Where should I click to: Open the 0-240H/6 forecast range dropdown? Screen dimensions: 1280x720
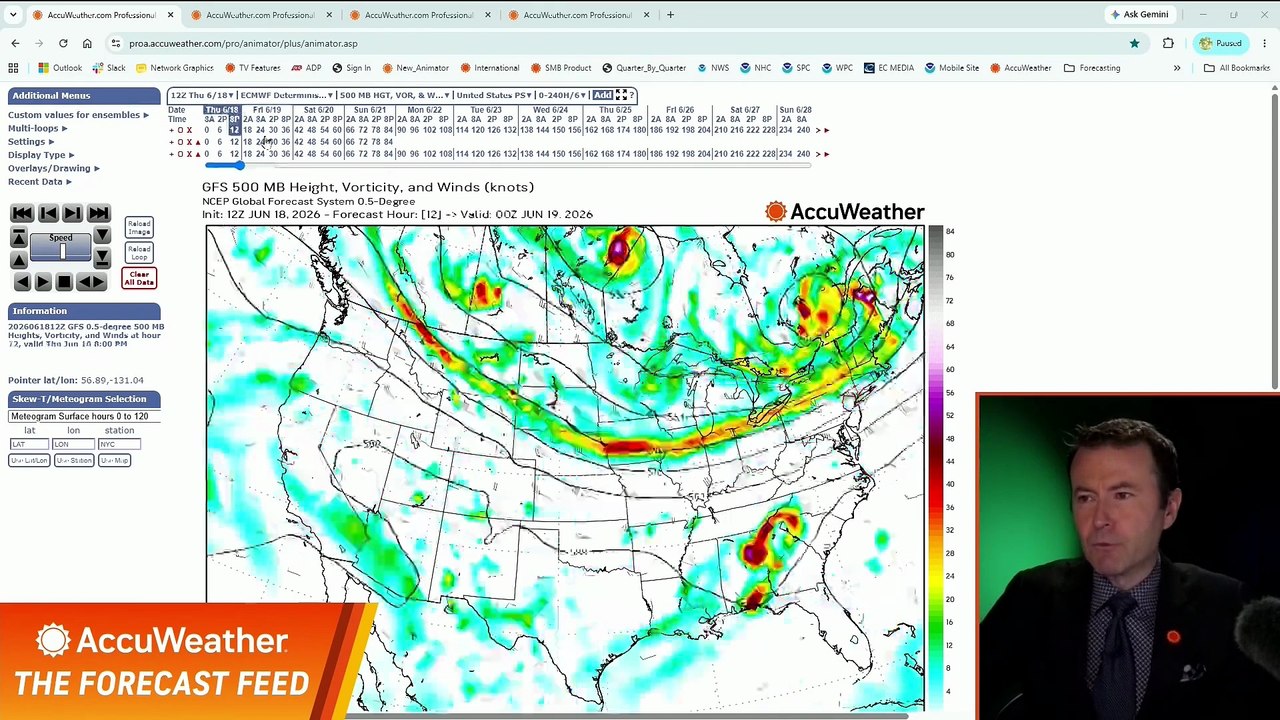[x=563, y=95]
